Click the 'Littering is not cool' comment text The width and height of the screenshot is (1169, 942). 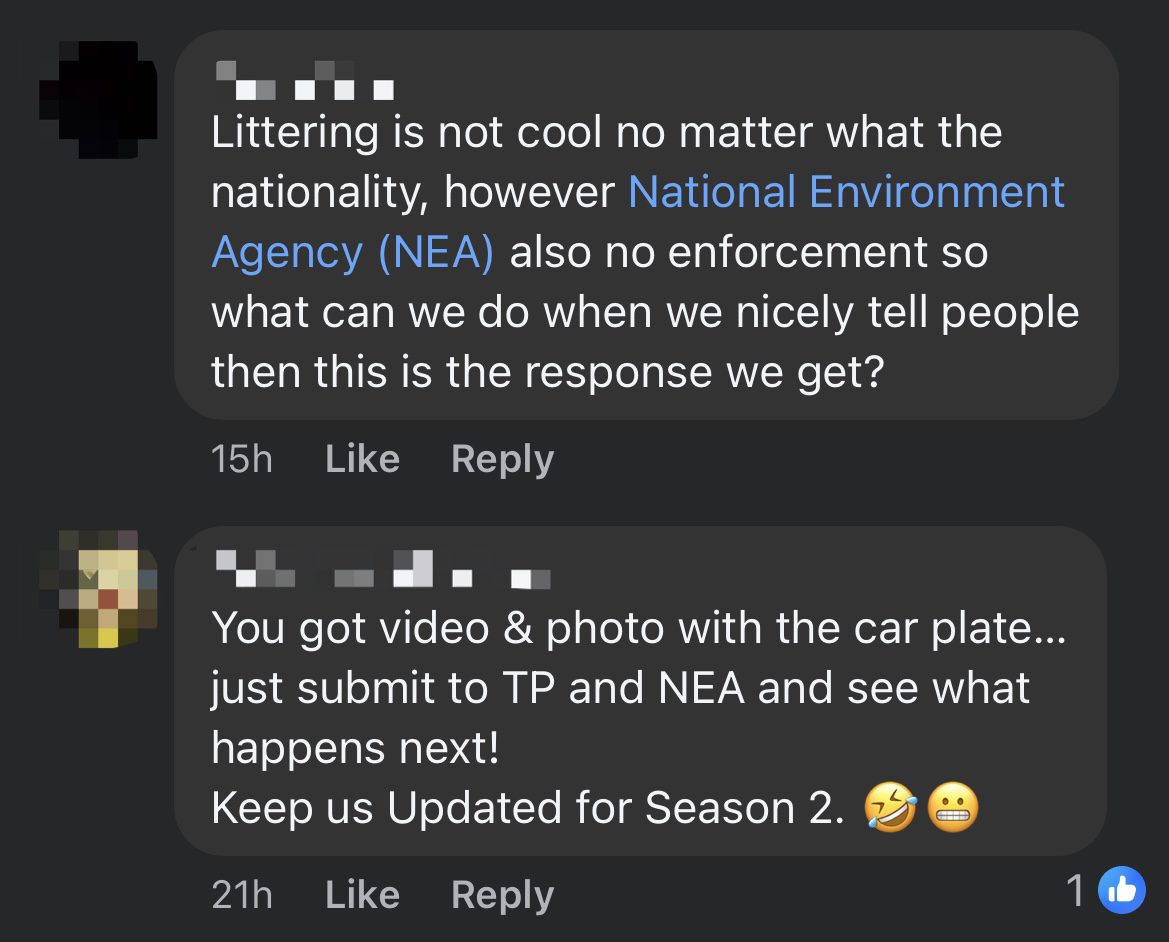(606, 132)
